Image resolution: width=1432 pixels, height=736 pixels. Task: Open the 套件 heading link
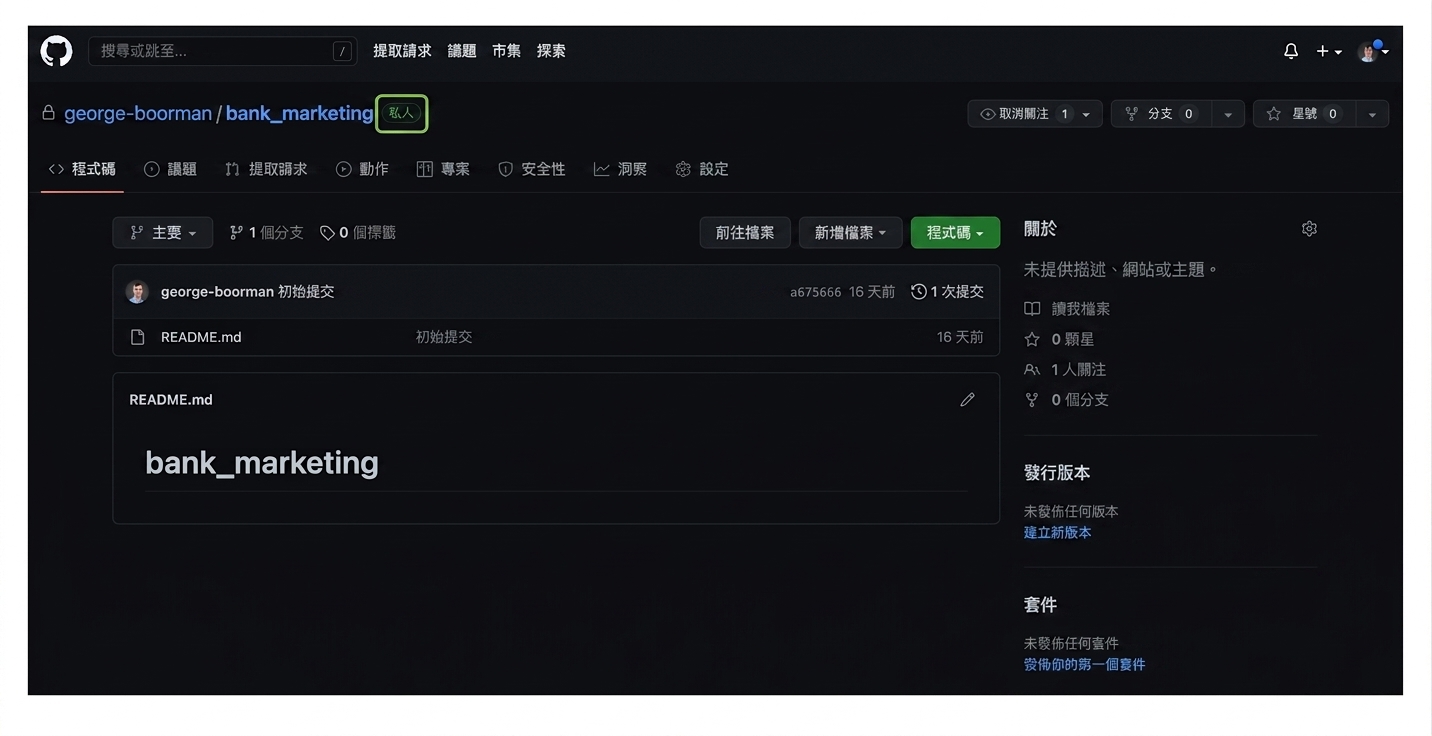(1040, 605)
